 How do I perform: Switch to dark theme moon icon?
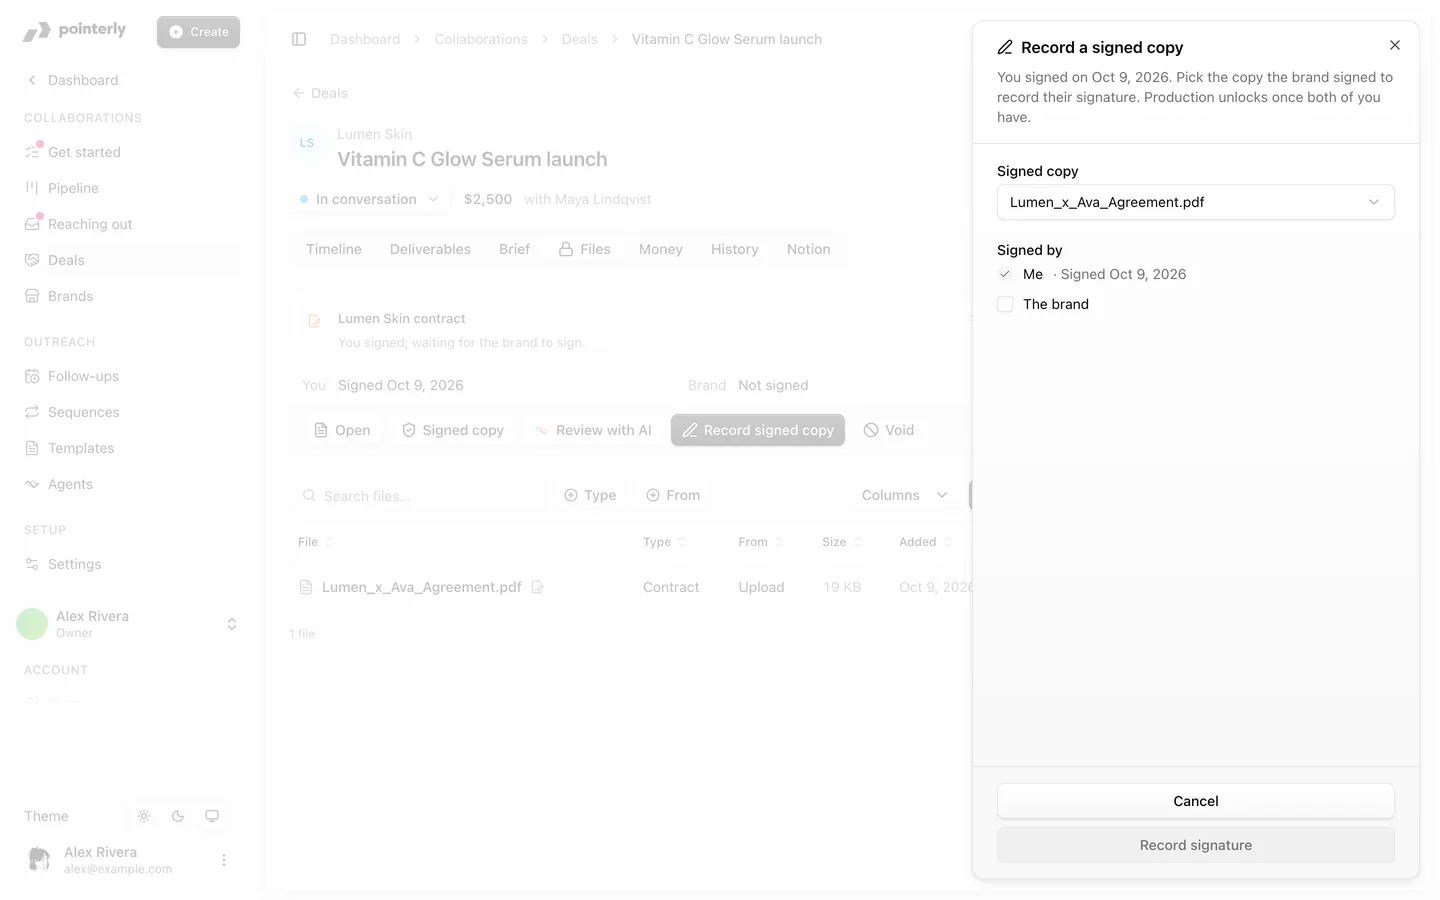tap(178, 816)
